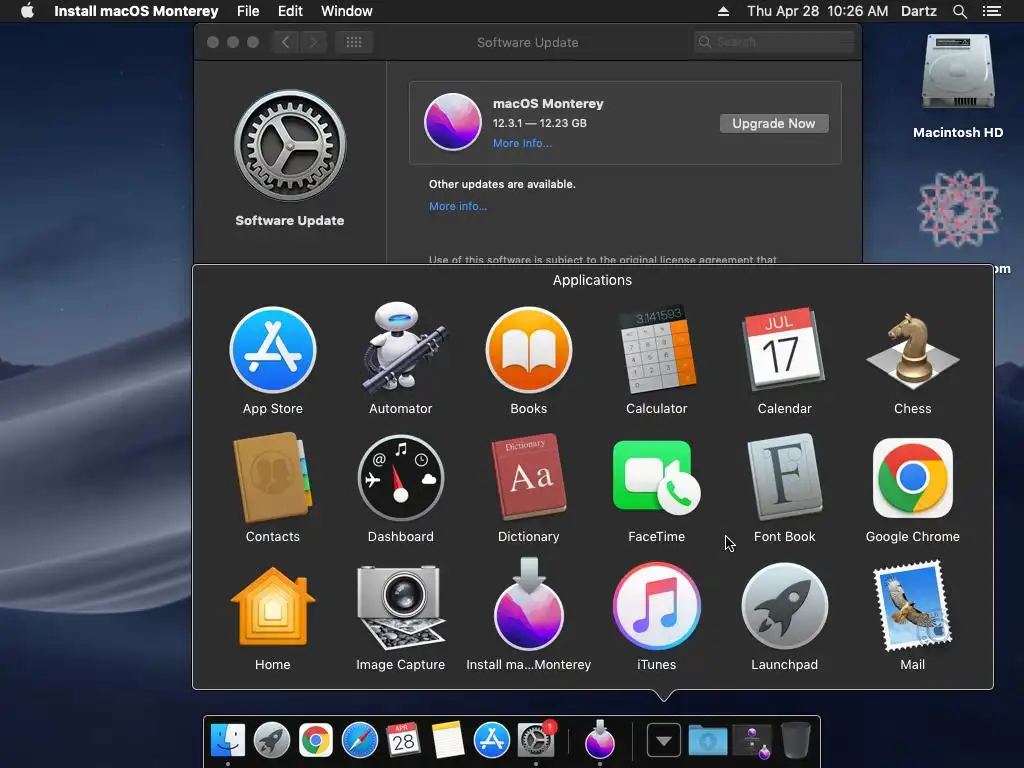Click Upgrade Now button
1024x768 pixels.
coord(774,123)
